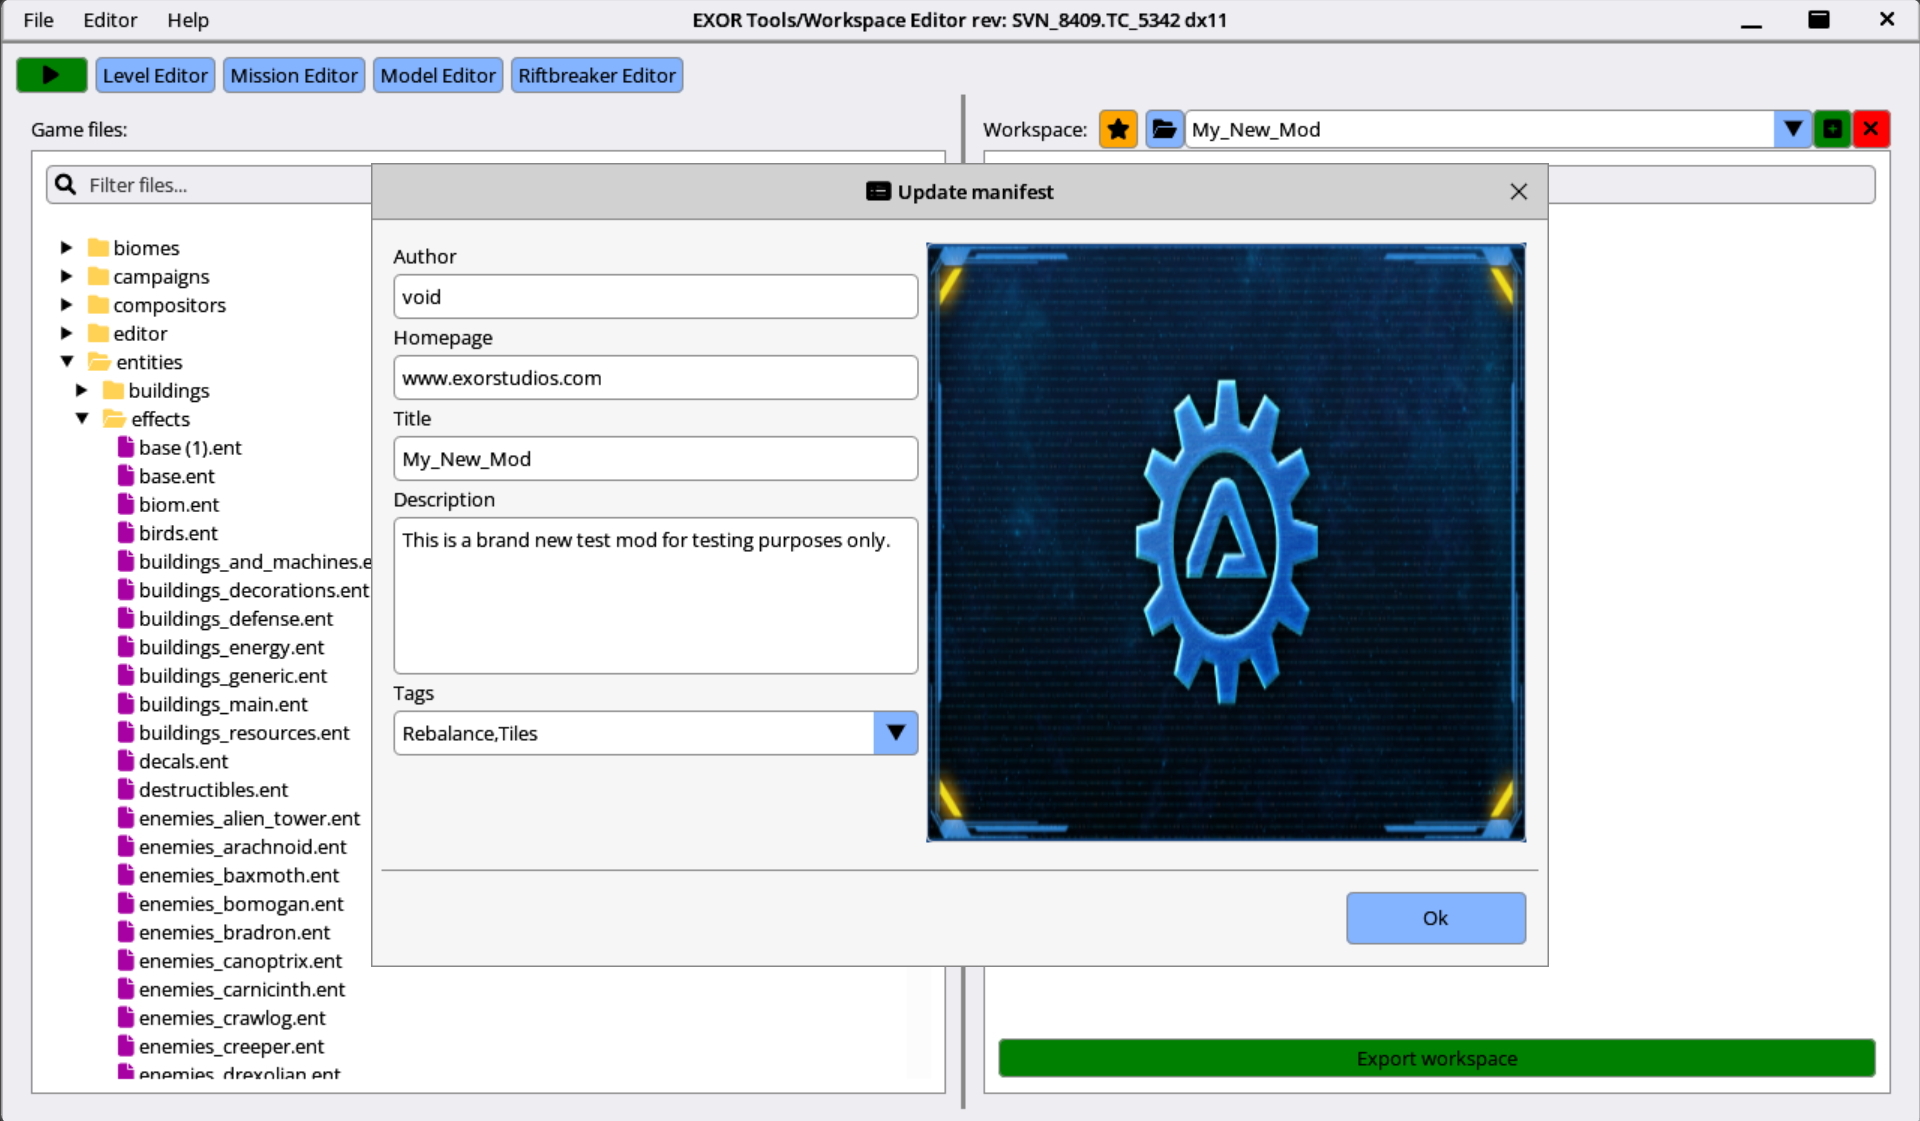
Task: Click the Description text area
Action: tap(656, 596)
